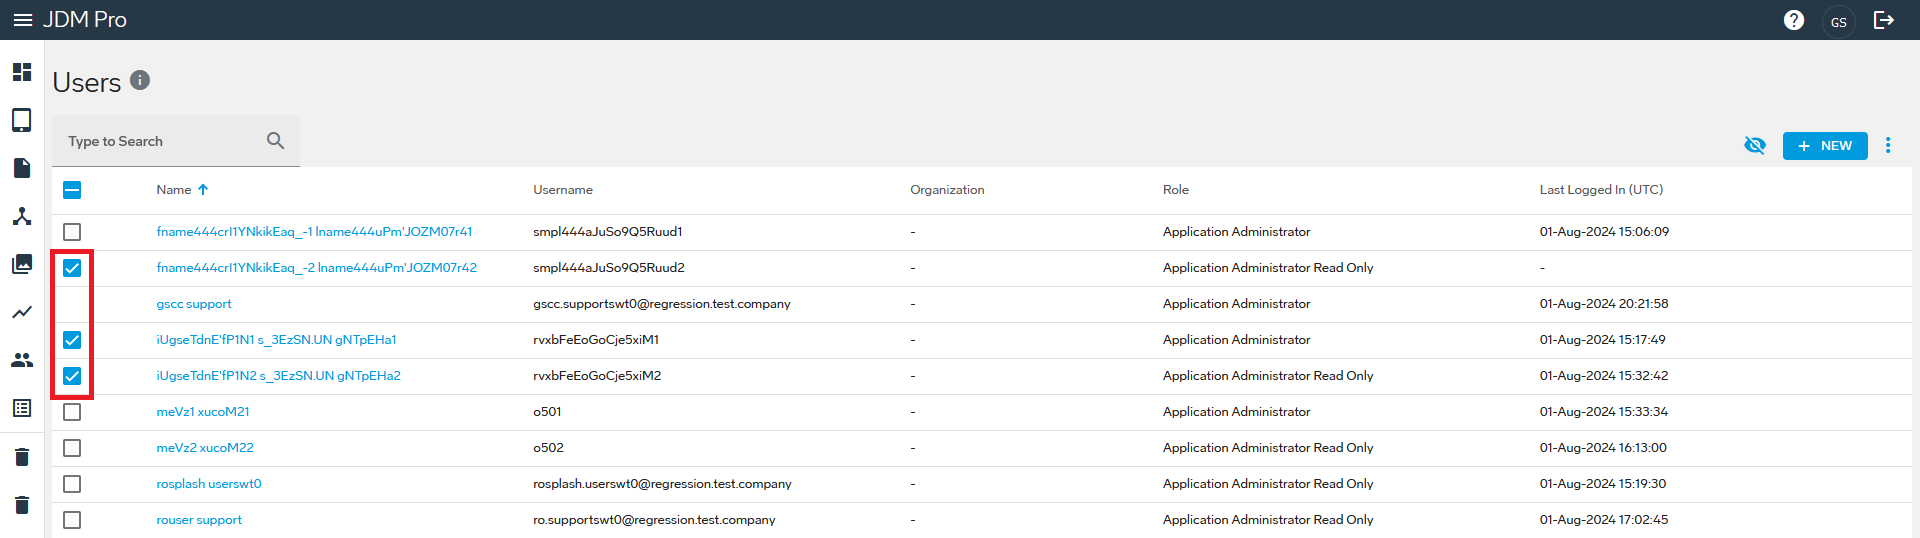Open the upper trash bin sidebar icon
The image size is (1920, 538).
click(22, 457)
